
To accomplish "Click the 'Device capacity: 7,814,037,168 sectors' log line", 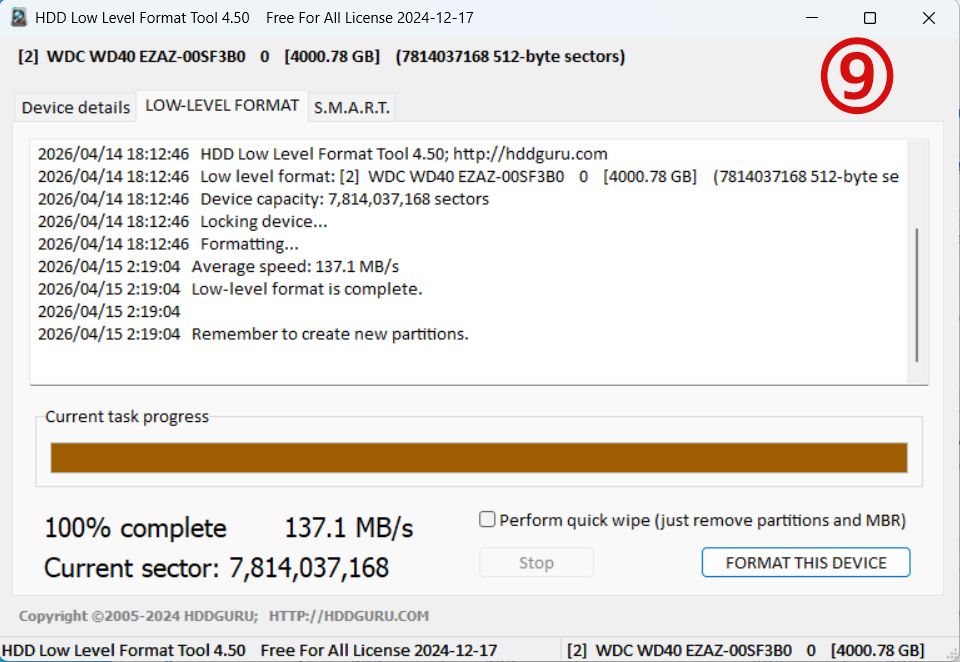I will pyautogui.click(x=263, y=199).
